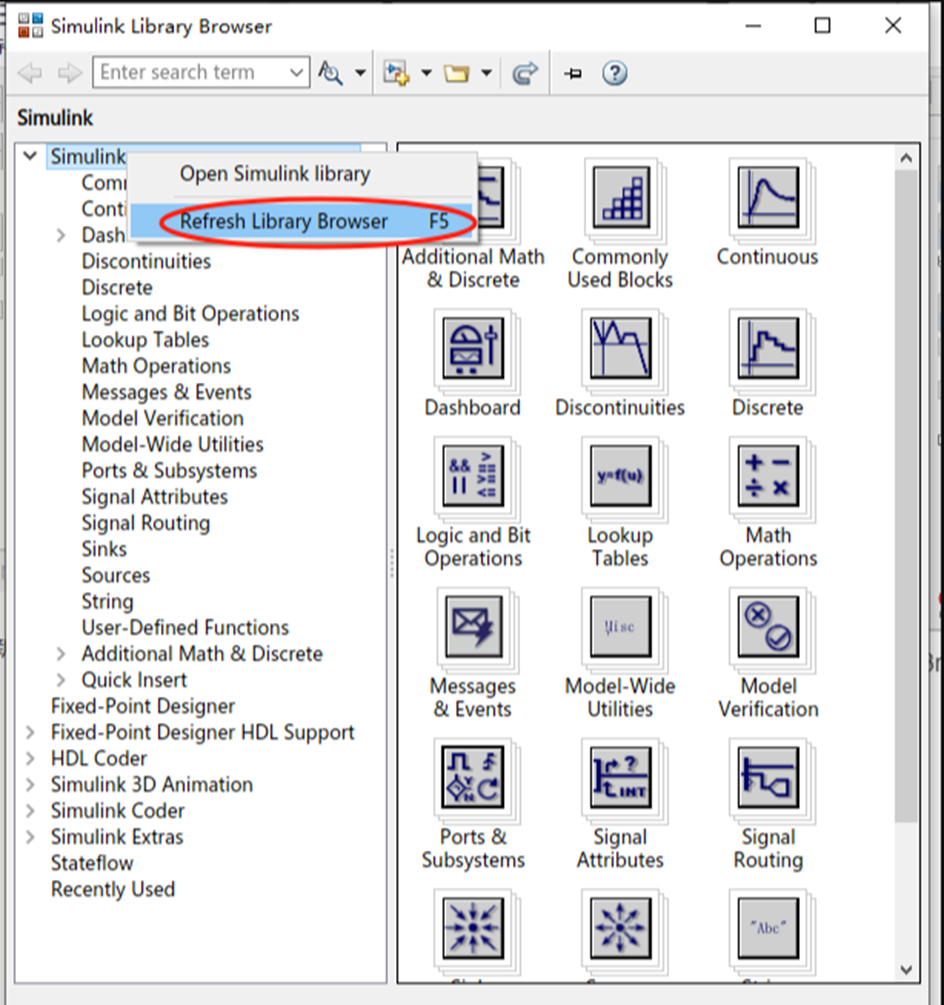Expand the HDL Coder node arrow
Screen dimensions: 944x1005
[30, 759]
